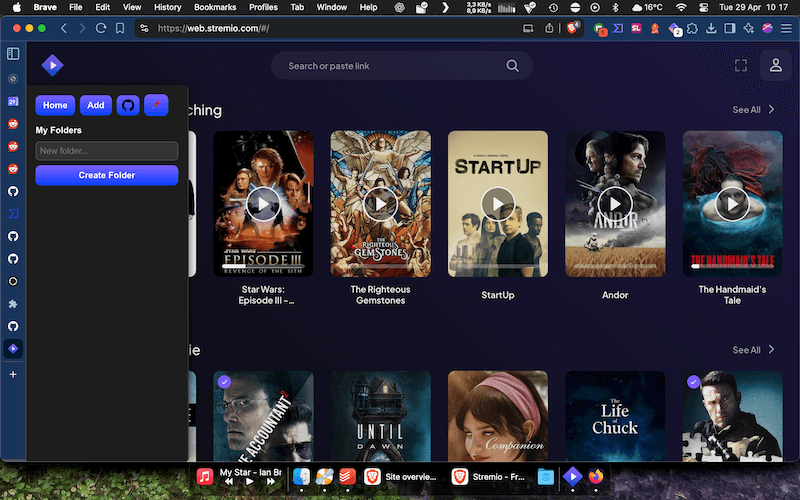
Task: Click the browser profile avatar in the toolbar
Action: 767,28
